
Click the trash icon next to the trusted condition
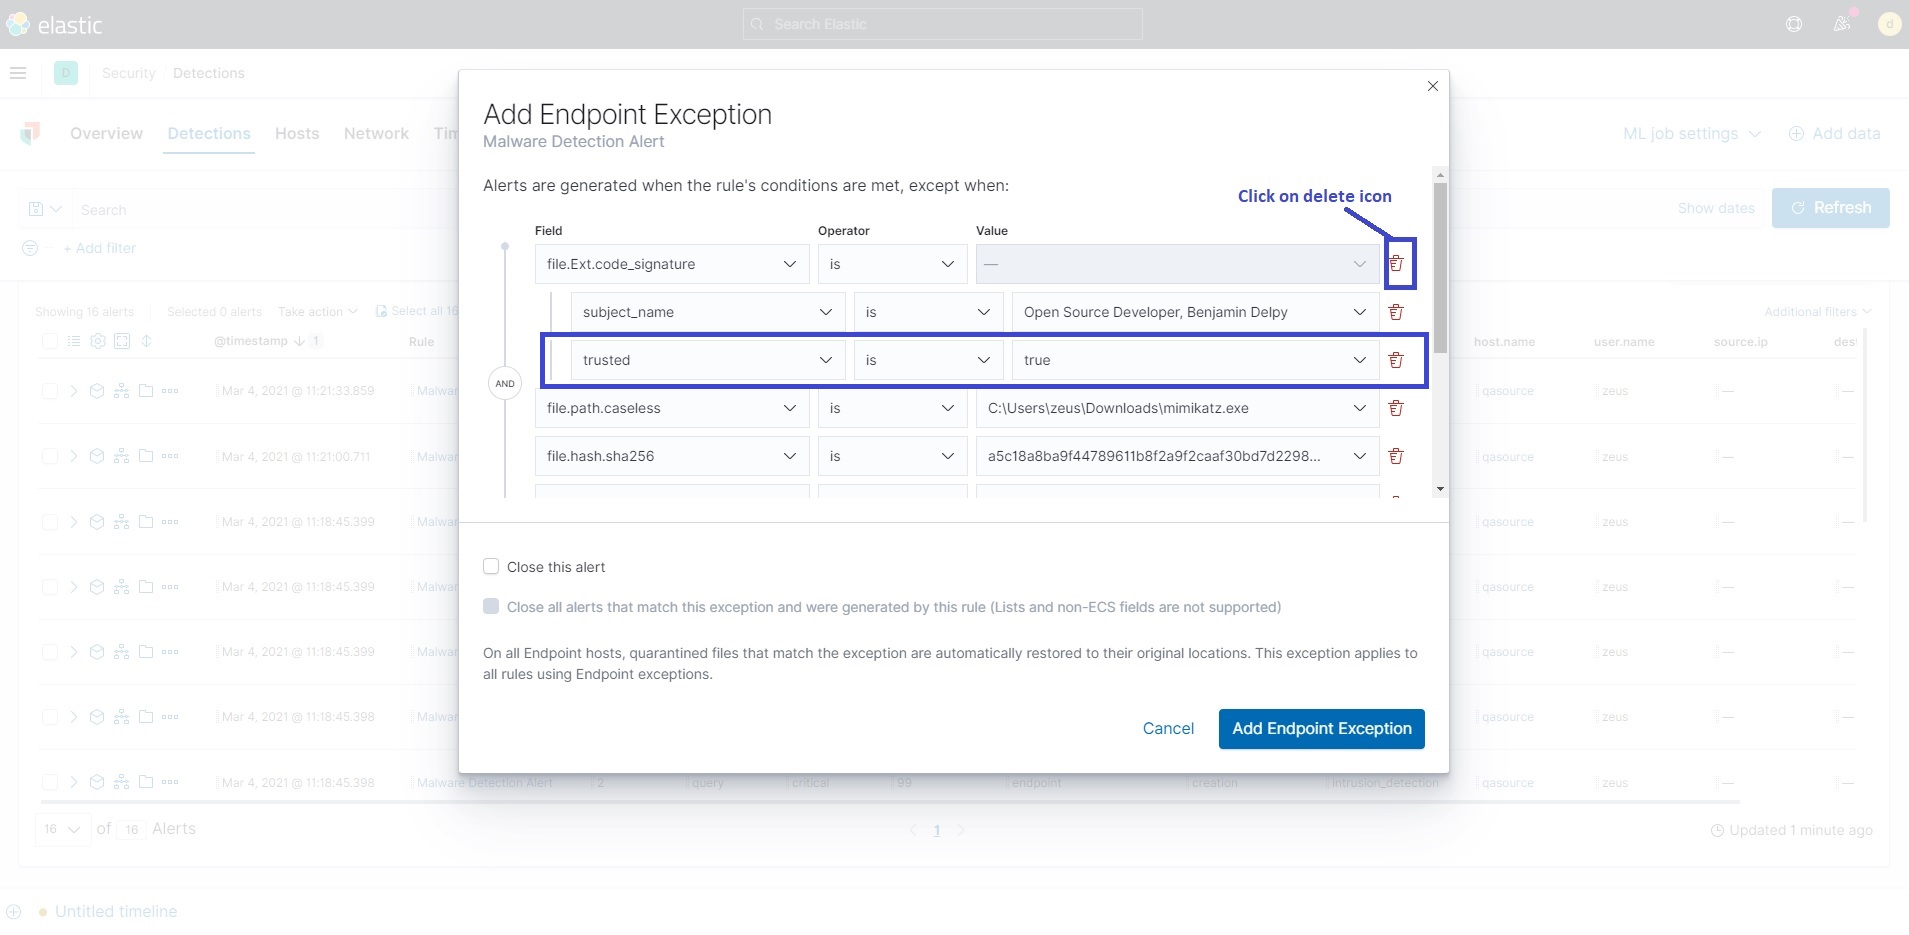(1396, 360)
